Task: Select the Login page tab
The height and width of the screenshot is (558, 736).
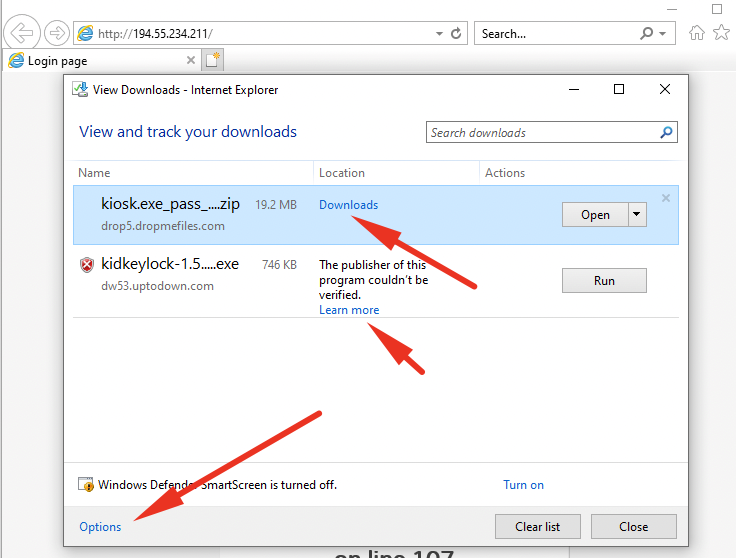Action: click(x=102, y=61)
